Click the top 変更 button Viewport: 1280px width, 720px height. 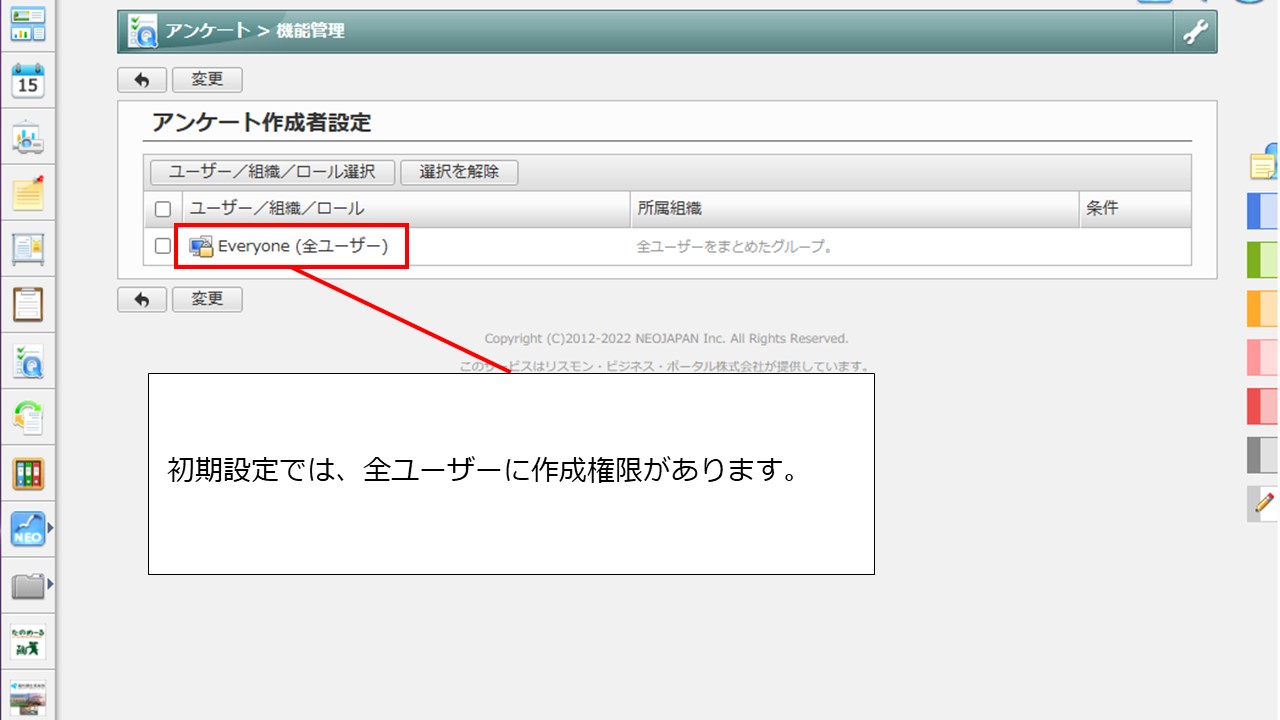(207, 80)
